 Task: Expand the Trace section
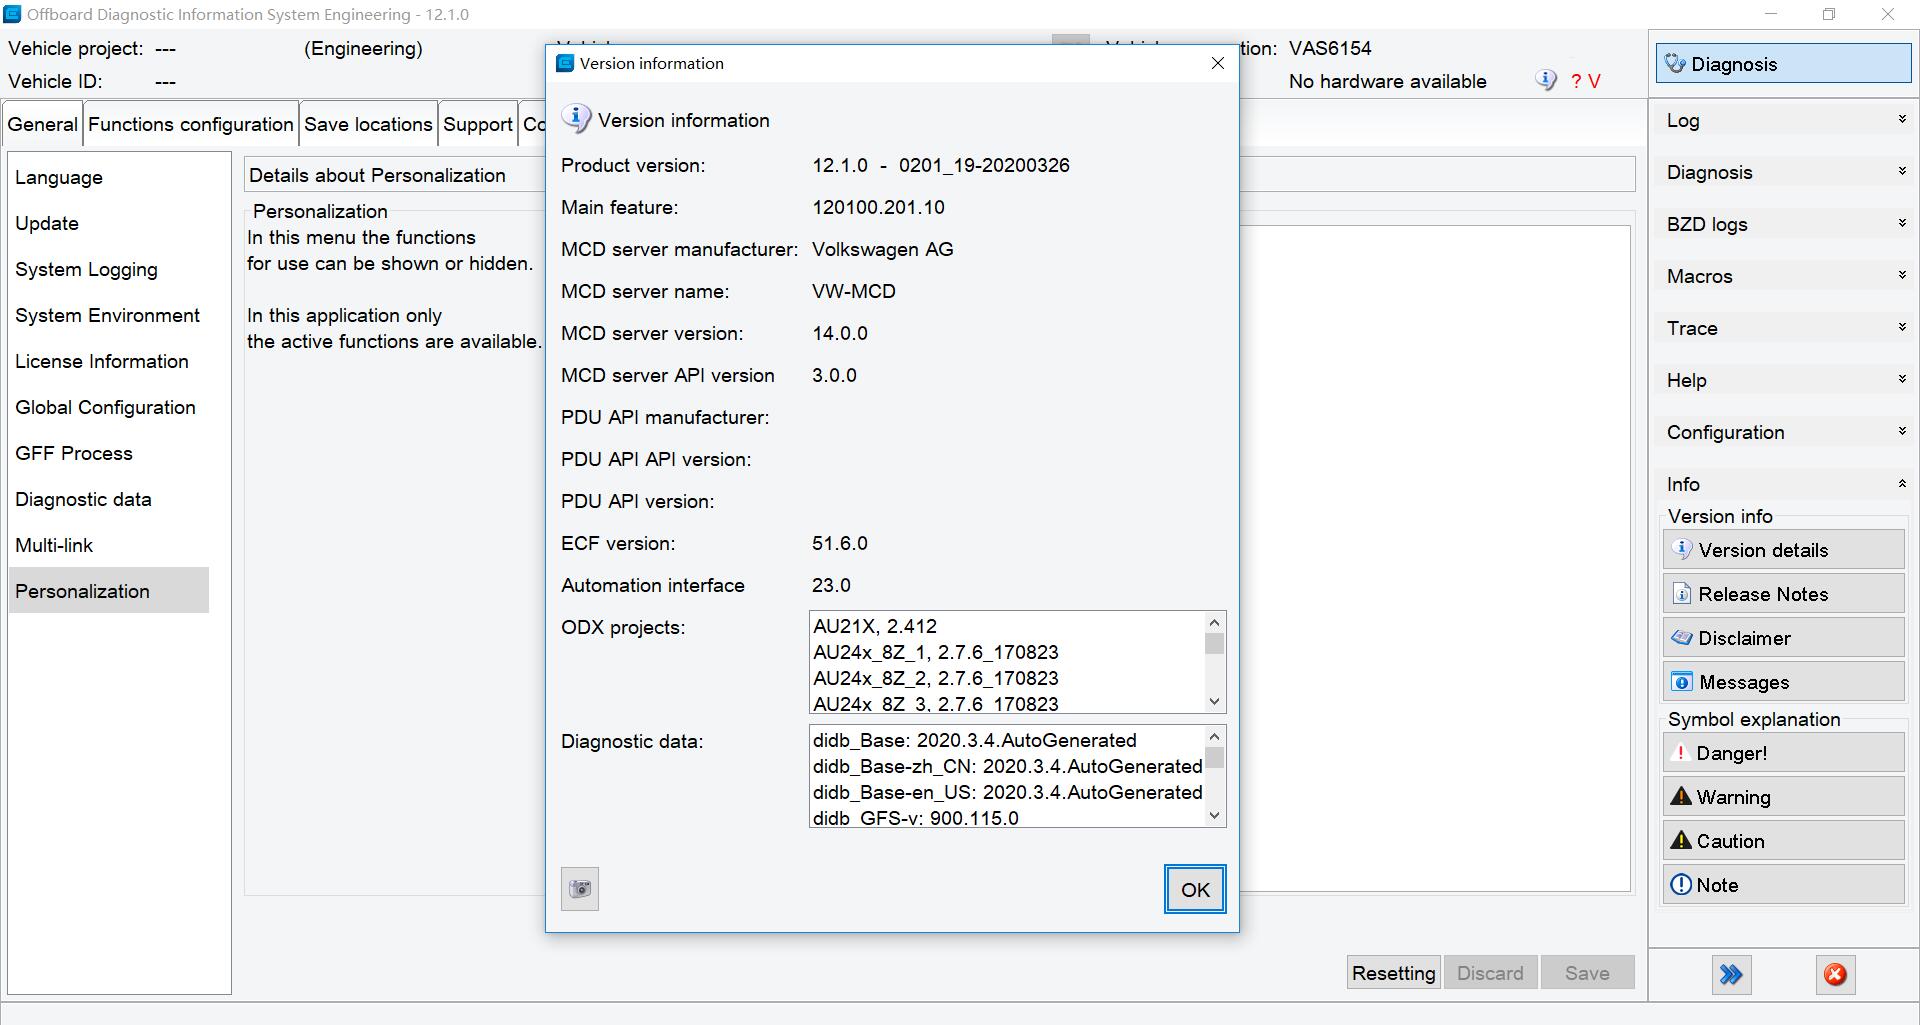[x=1784, y=328]
